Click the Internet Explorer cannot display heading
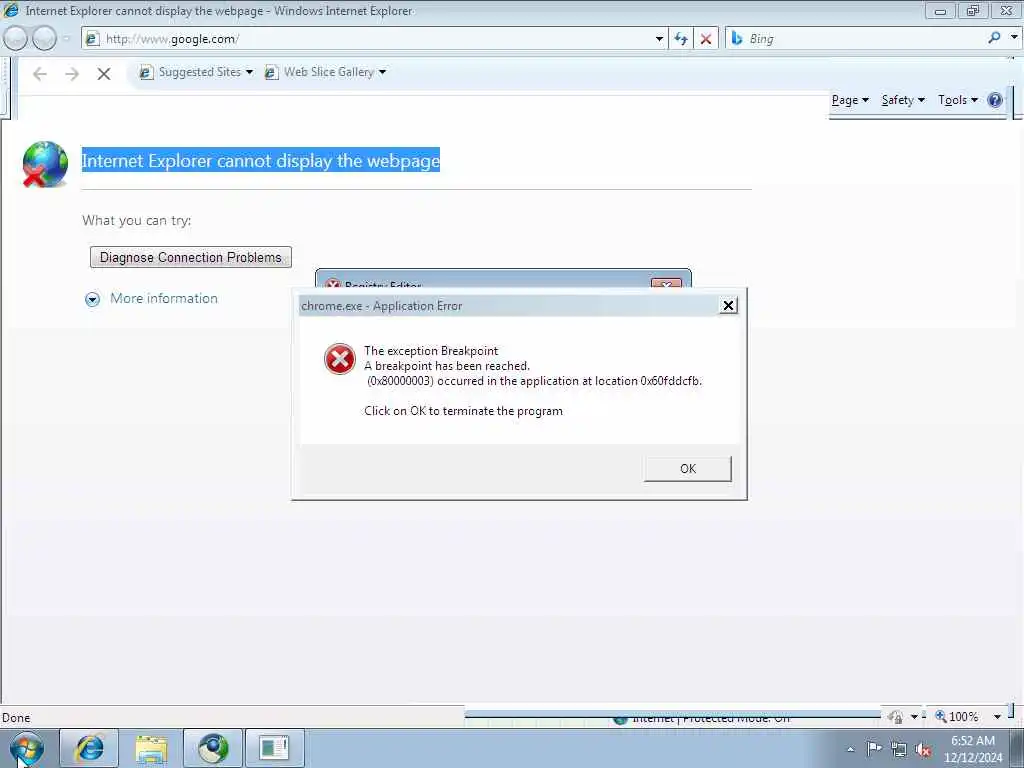The height and width of the screenshot is (768, 1024). coord(261,161)
